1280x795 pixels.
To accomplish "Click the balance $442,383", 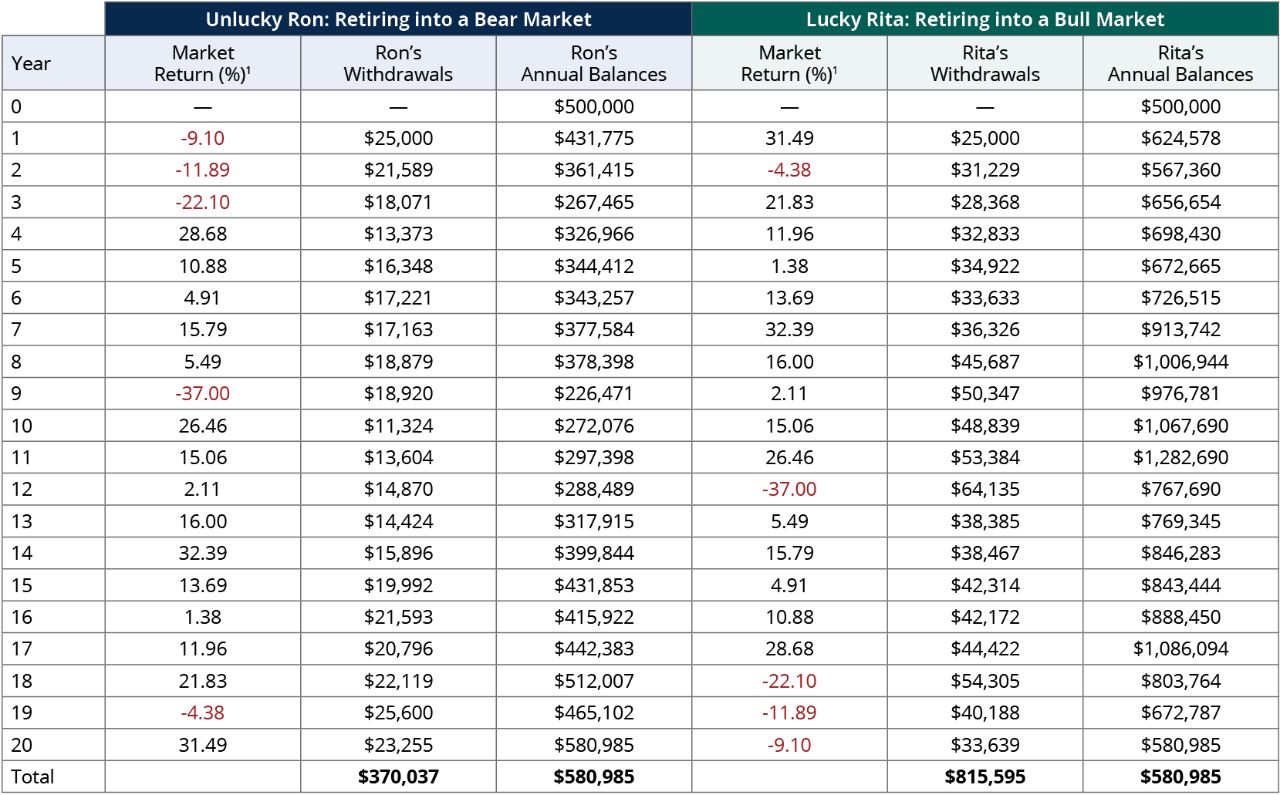I will point(594,649).
